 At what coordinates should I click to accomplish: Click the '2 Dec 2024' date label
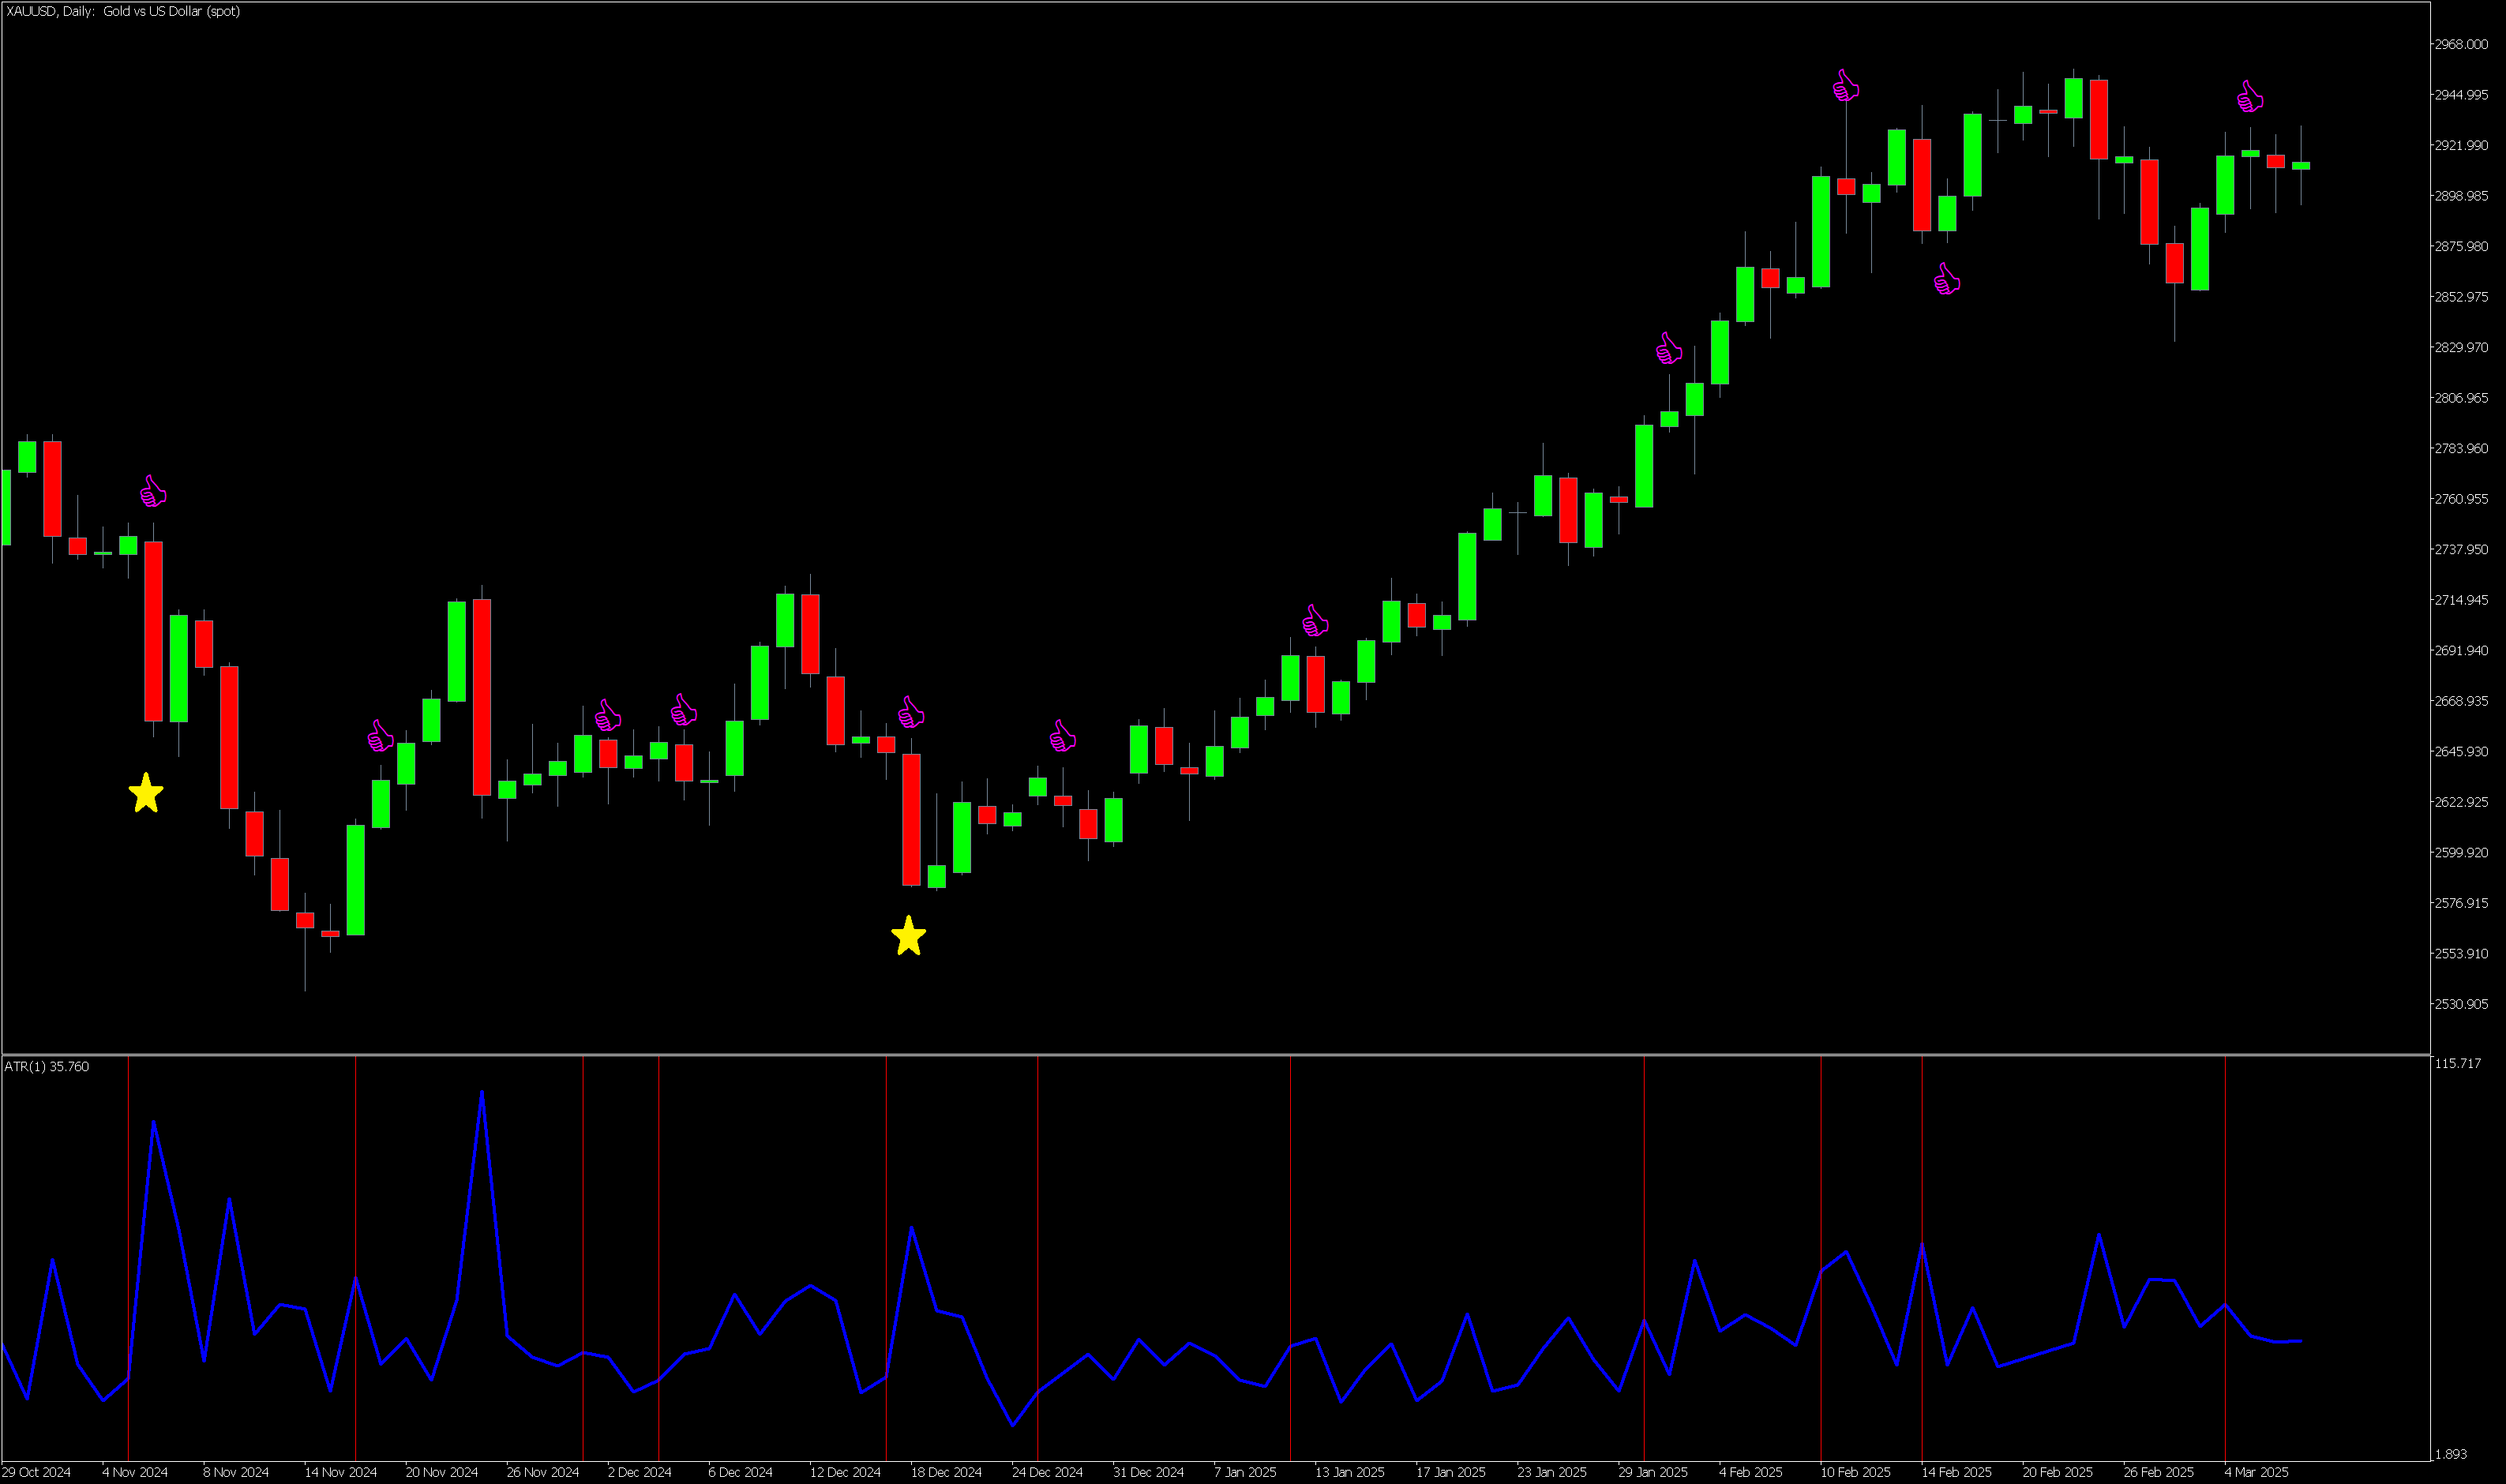(x=640, y=1472)
